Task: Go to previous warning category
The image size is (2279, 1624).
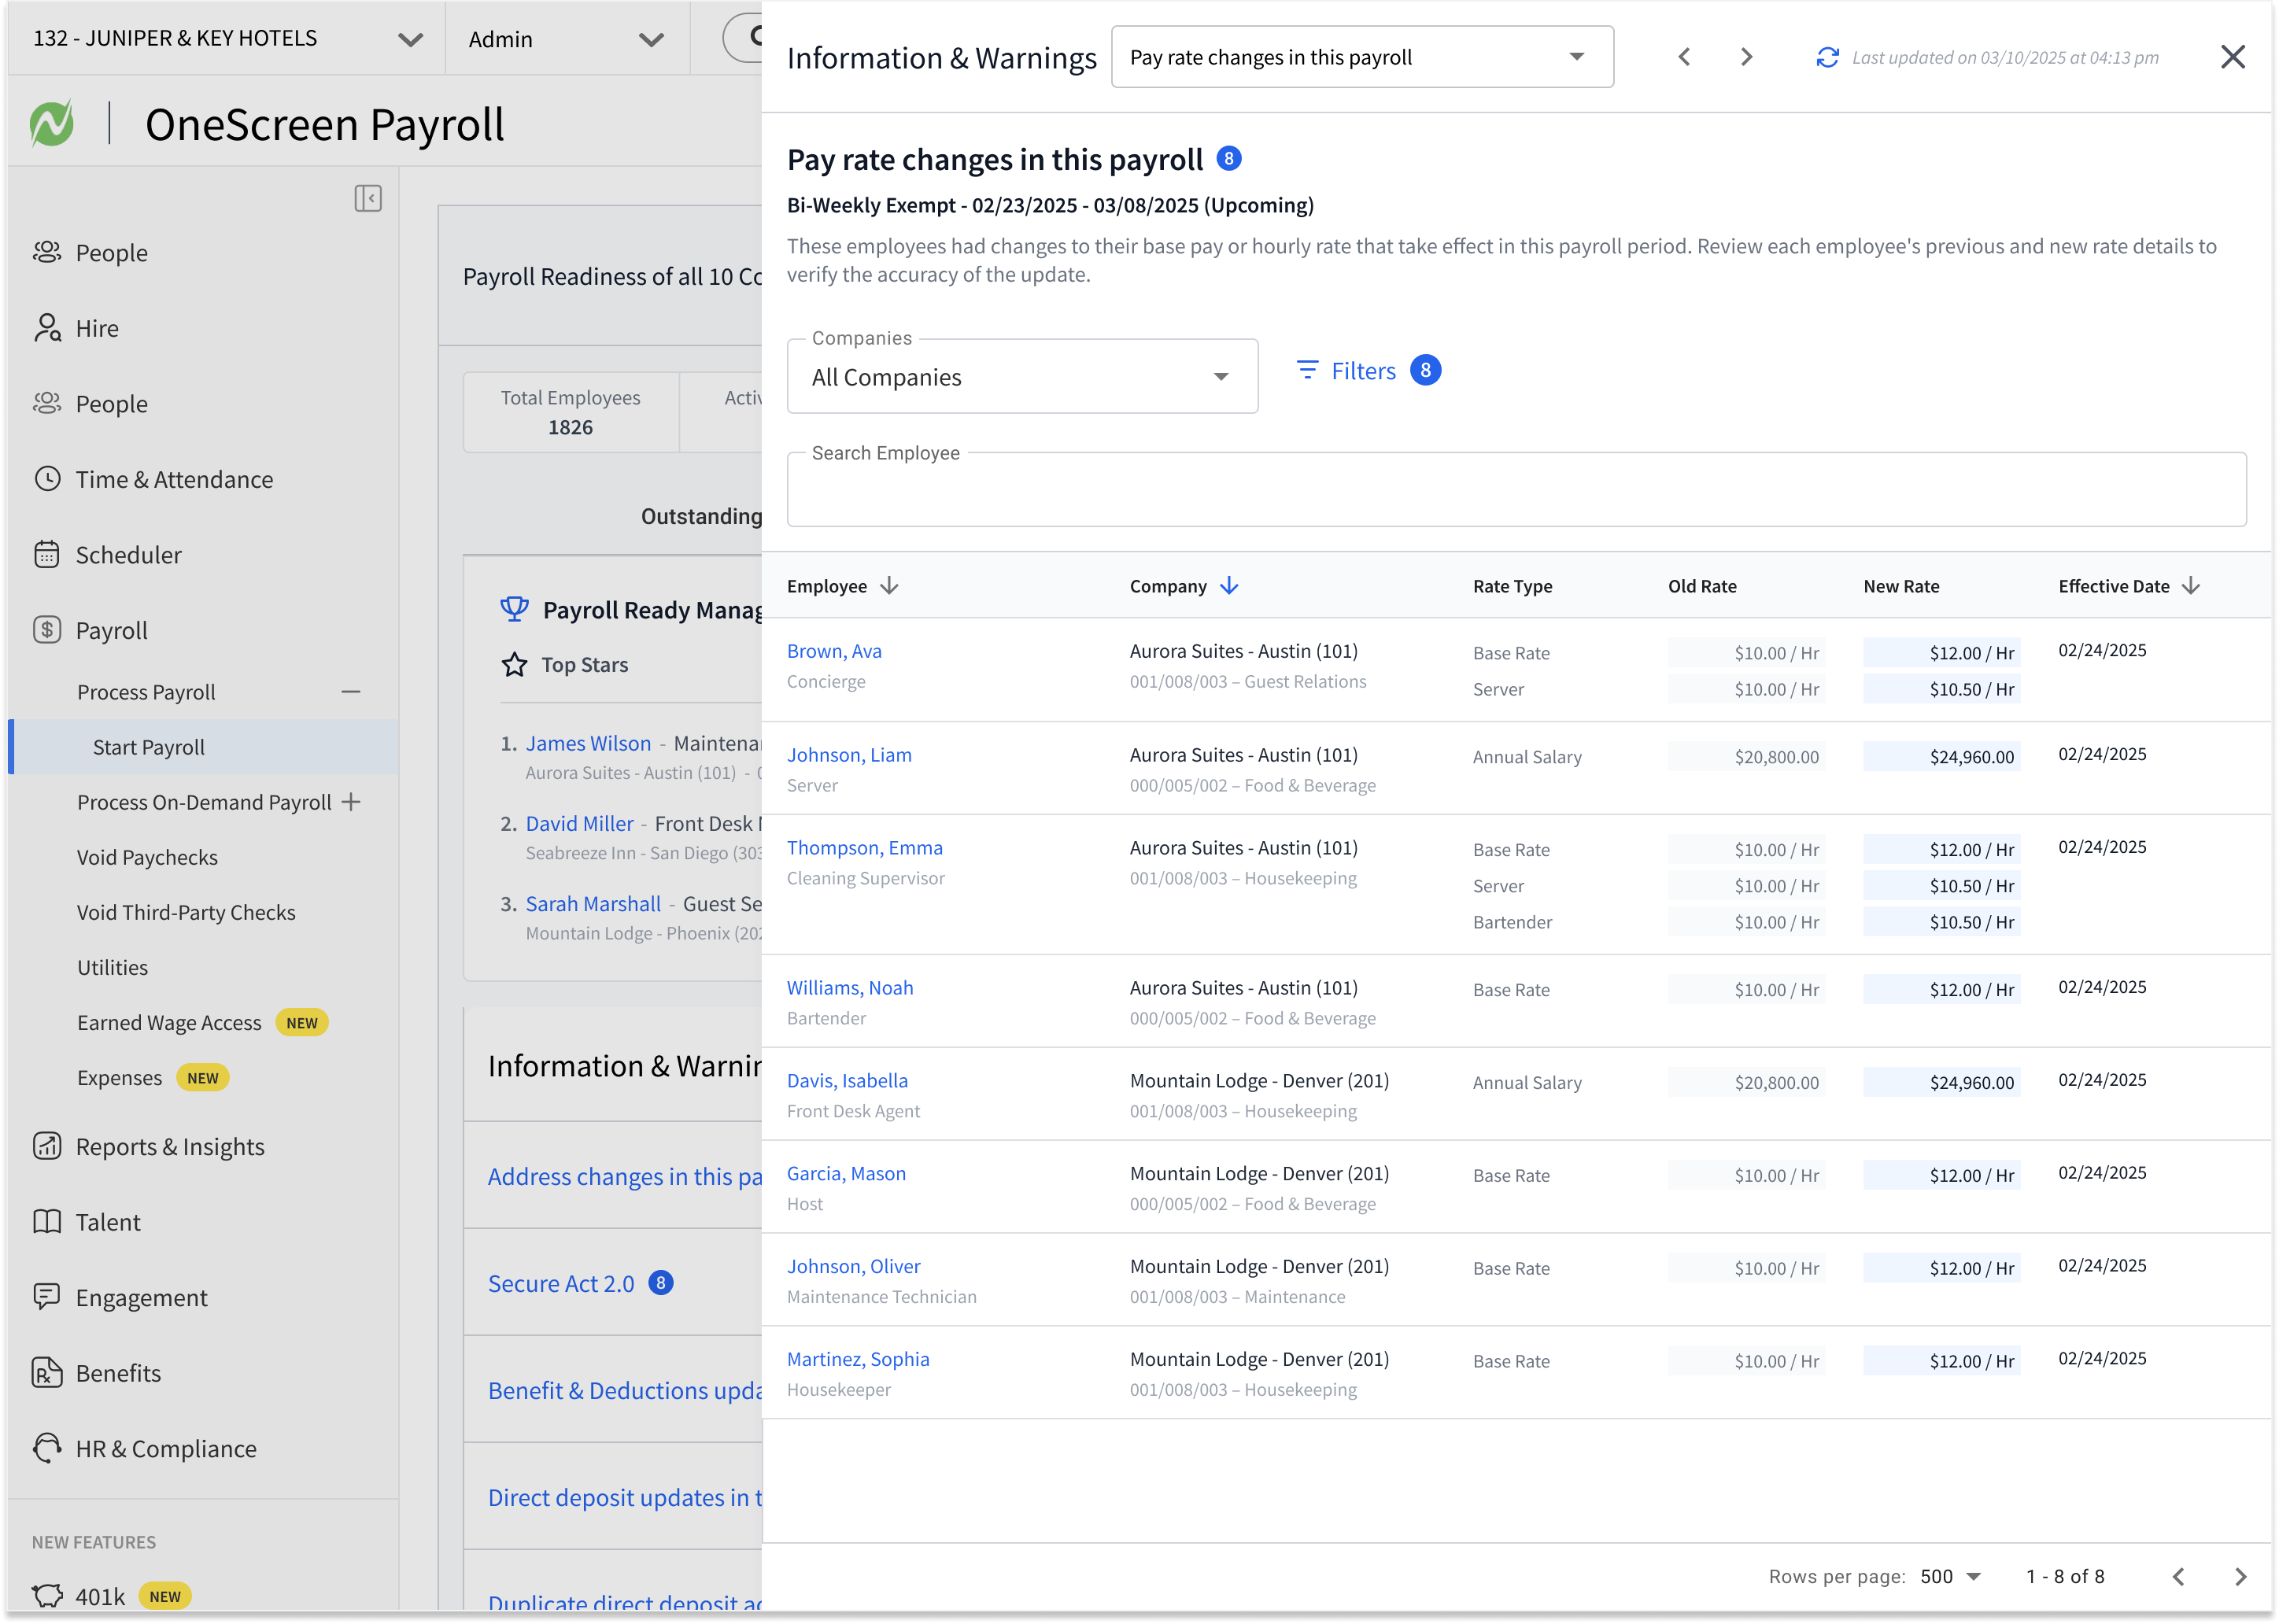Action: 1684,57
